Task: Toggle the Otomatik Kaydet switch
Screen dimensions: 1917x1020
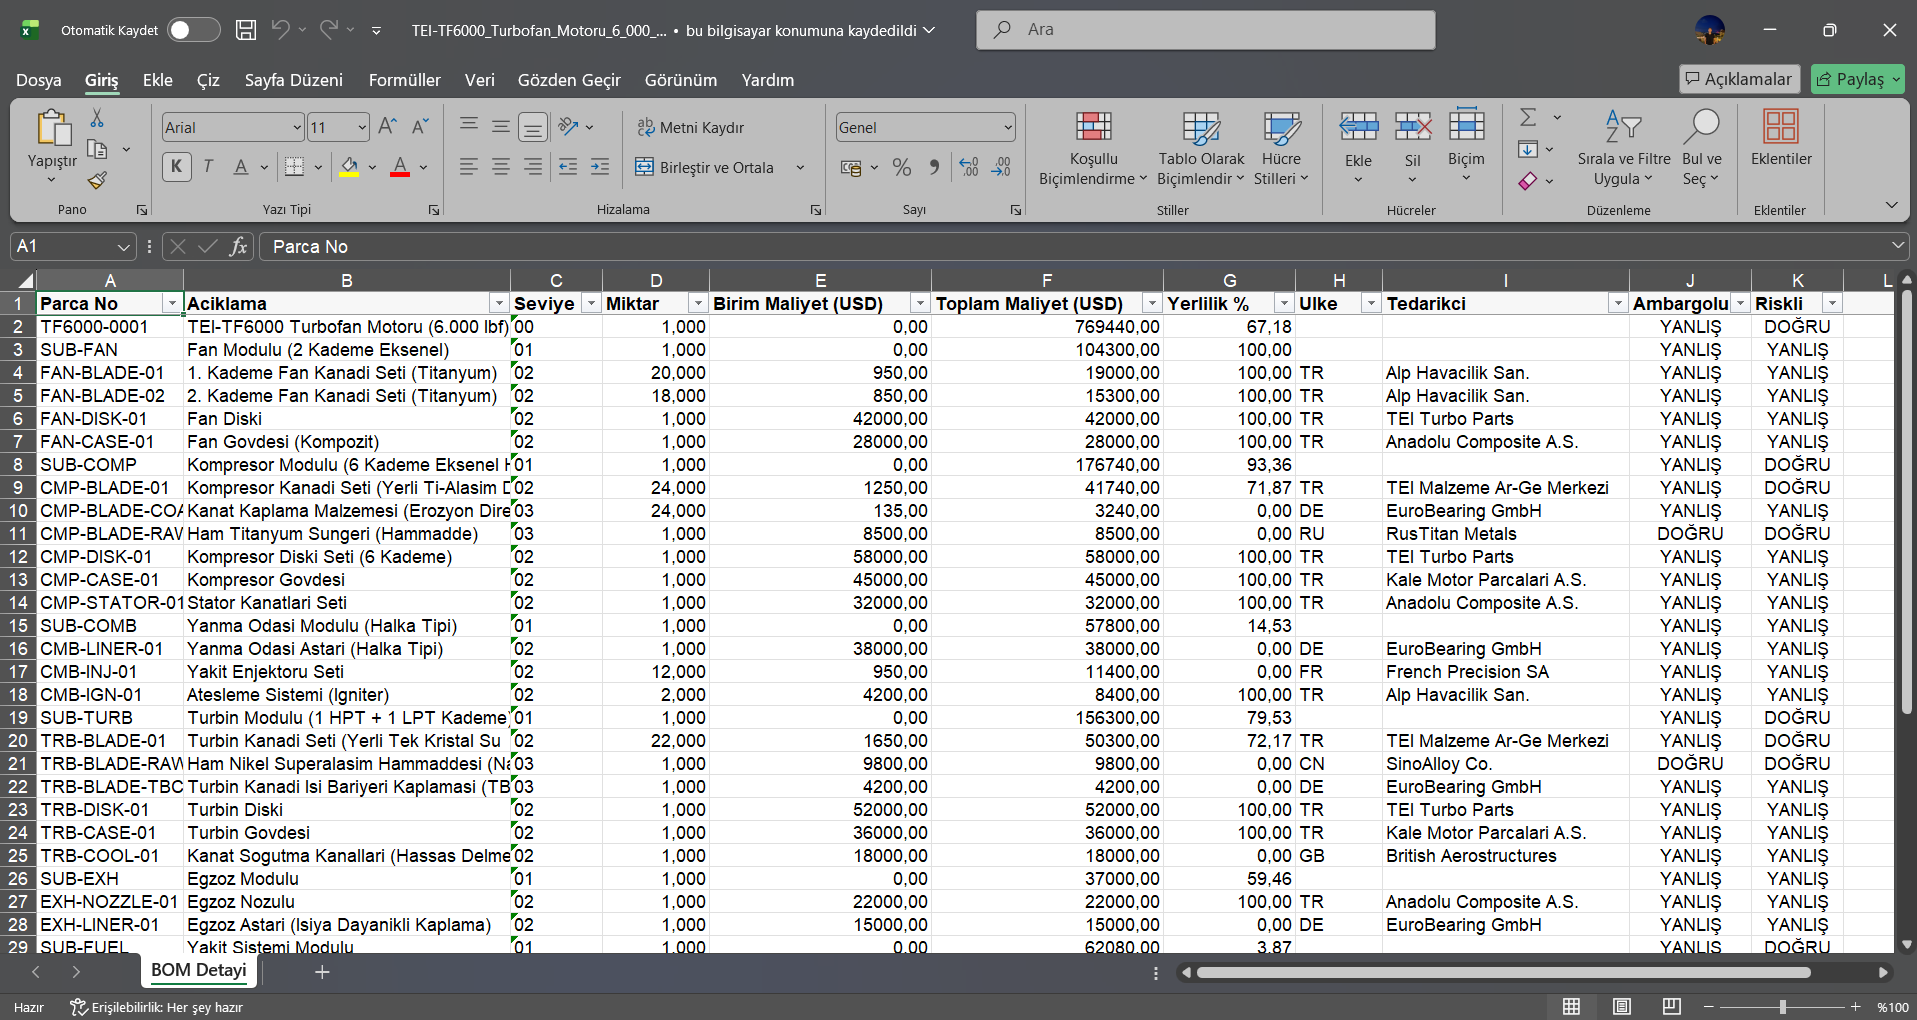Action: point(194,30)
